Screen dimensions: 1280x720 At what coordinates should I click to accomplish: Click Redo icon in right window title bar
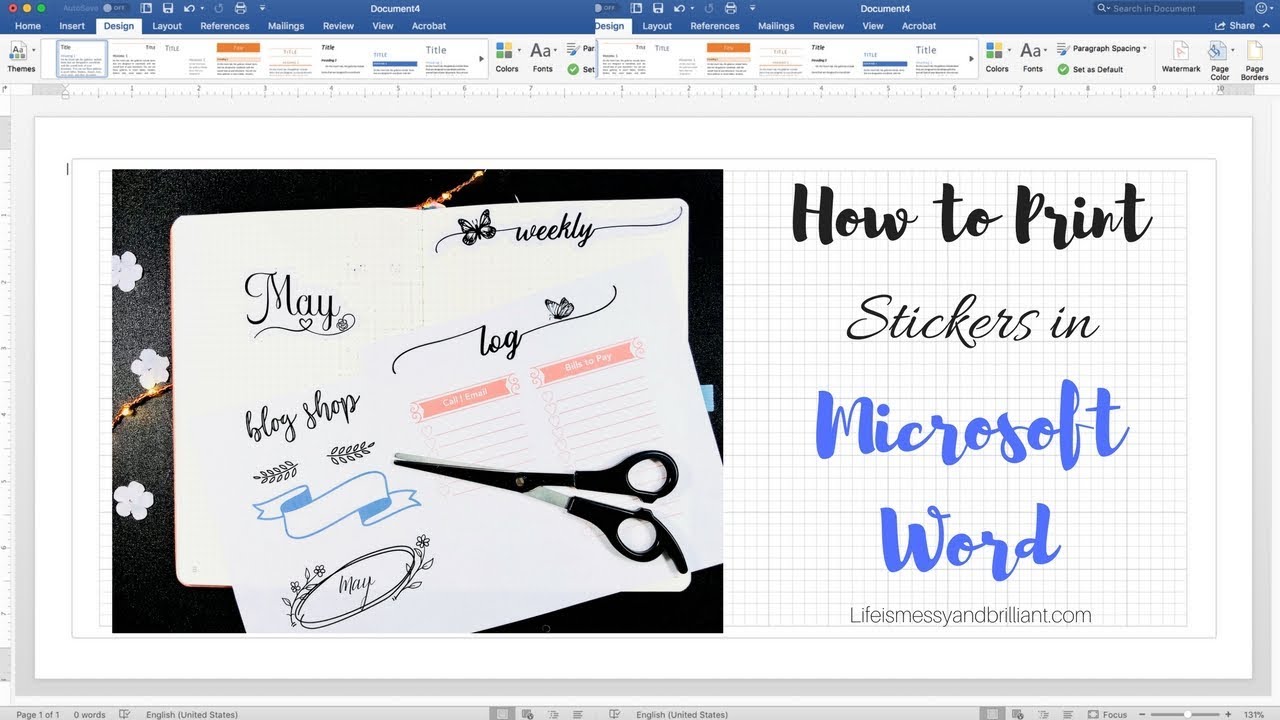coord(709,8)
